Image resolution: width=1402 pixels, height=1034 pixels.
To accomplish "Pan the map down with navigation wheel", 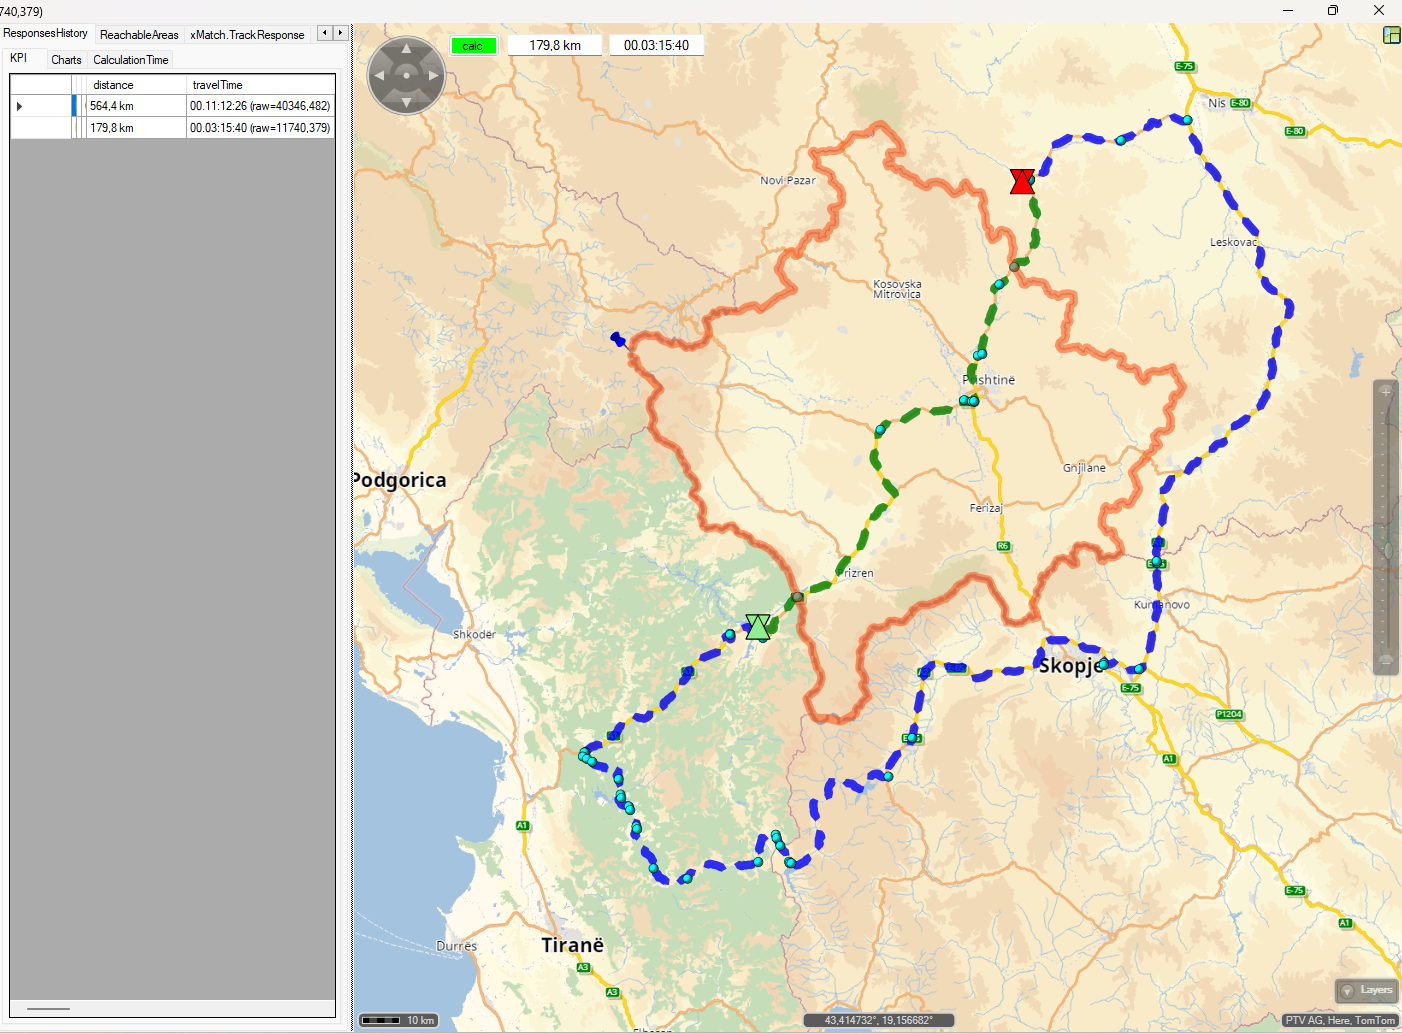I will 406,102.
